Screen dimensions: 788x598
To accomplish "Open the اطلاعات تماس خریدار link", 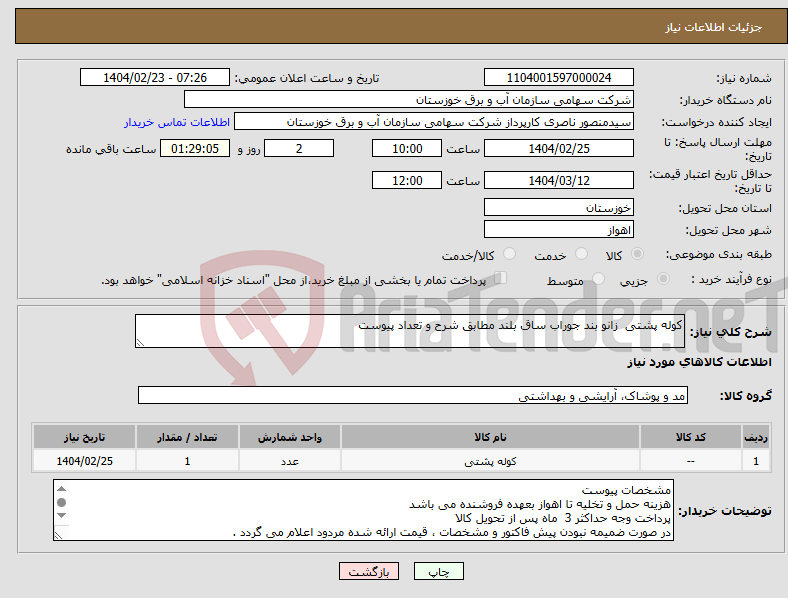I will point(177,122).
